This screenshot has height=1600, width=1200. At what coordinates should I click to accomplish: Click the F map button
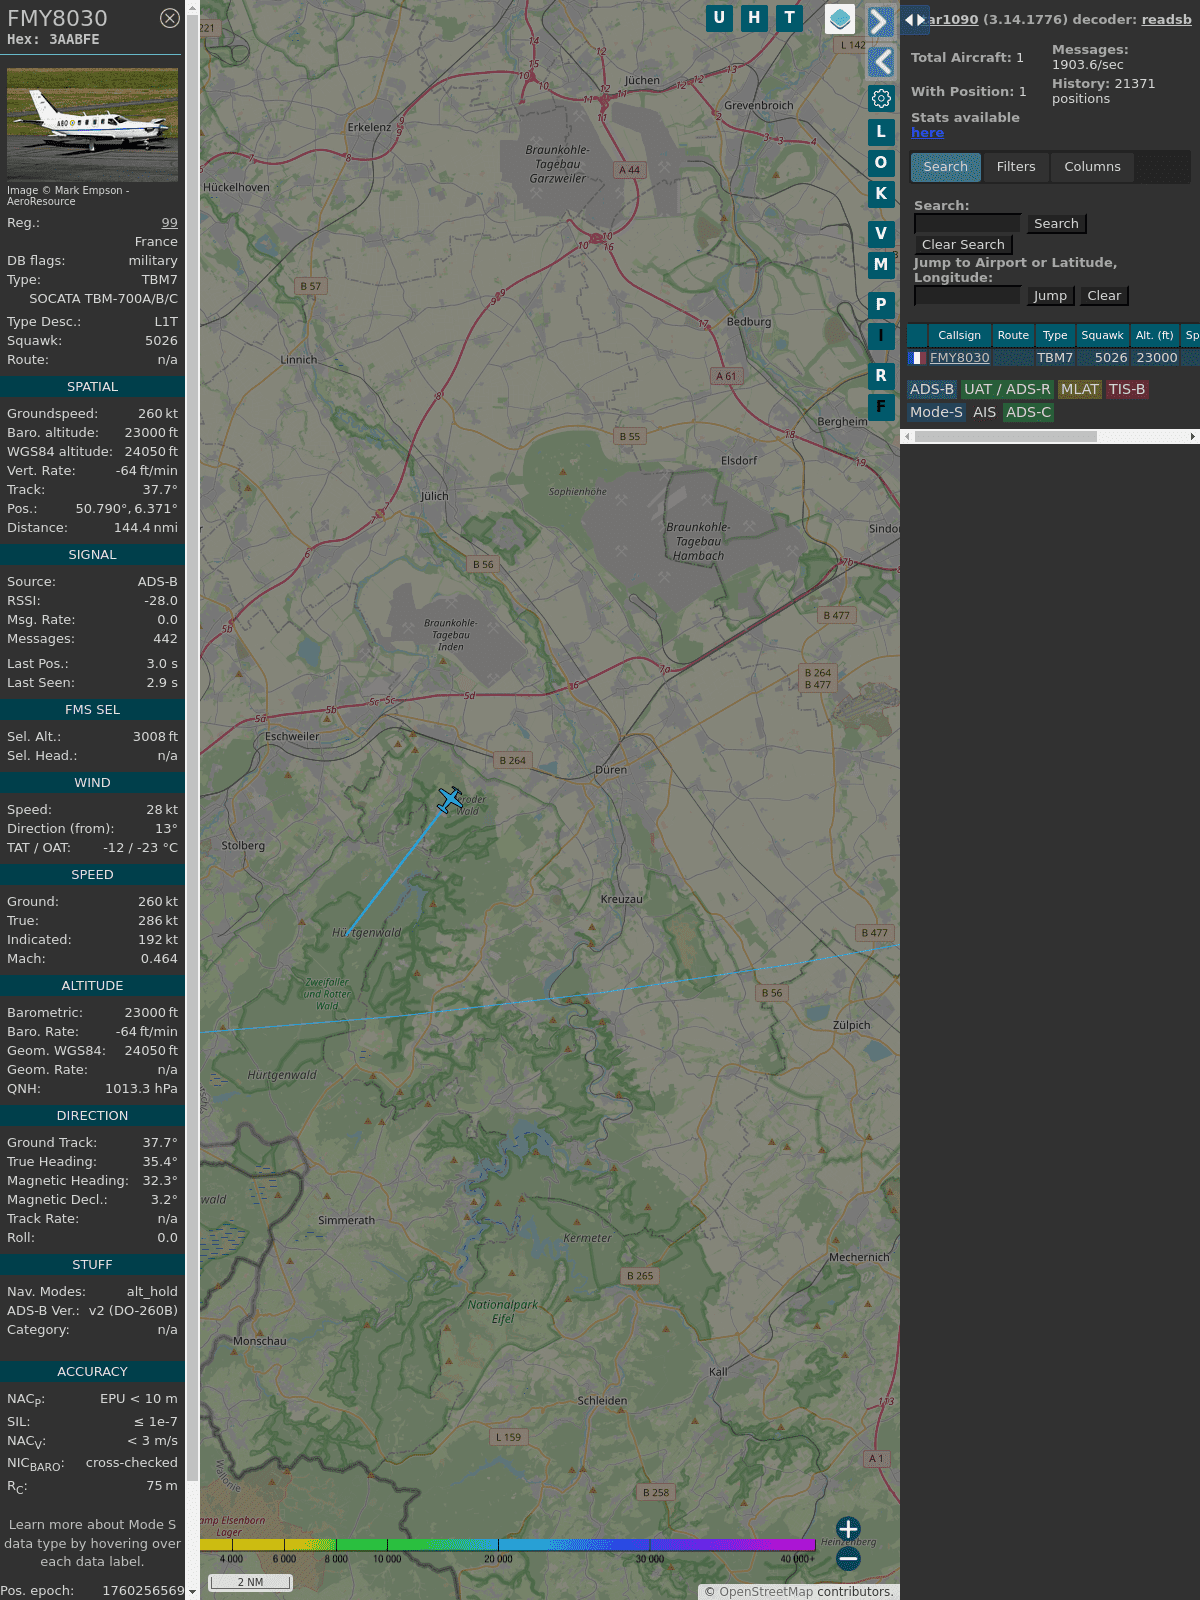coord(881,407)
